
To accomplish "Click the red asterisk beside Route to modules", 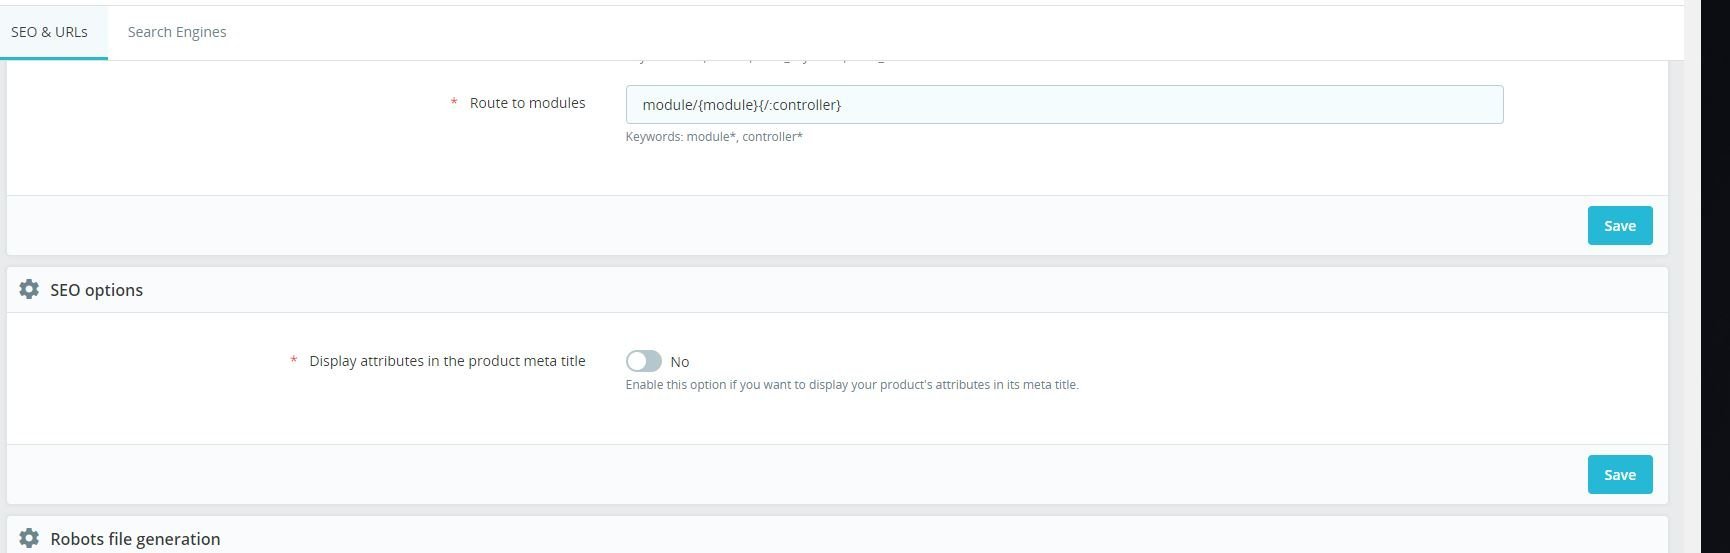I will pos(454,103).
